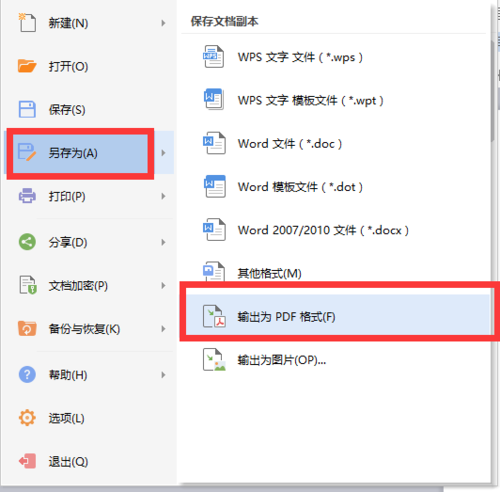Expand the 新建(N) submenu arrow
This screenshot has height=492, width=500.
point(163,23)
